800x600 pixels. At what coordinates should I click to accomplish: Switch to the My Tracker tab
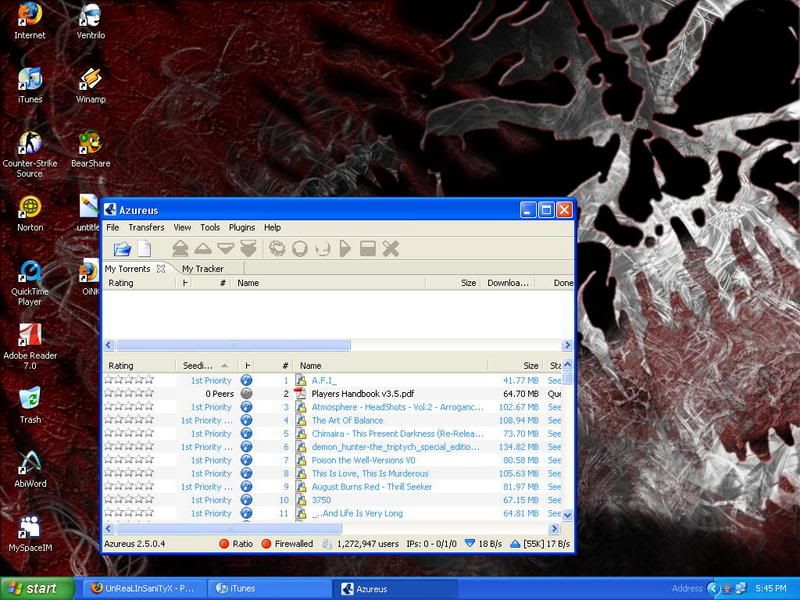click(x=203, y=268)
